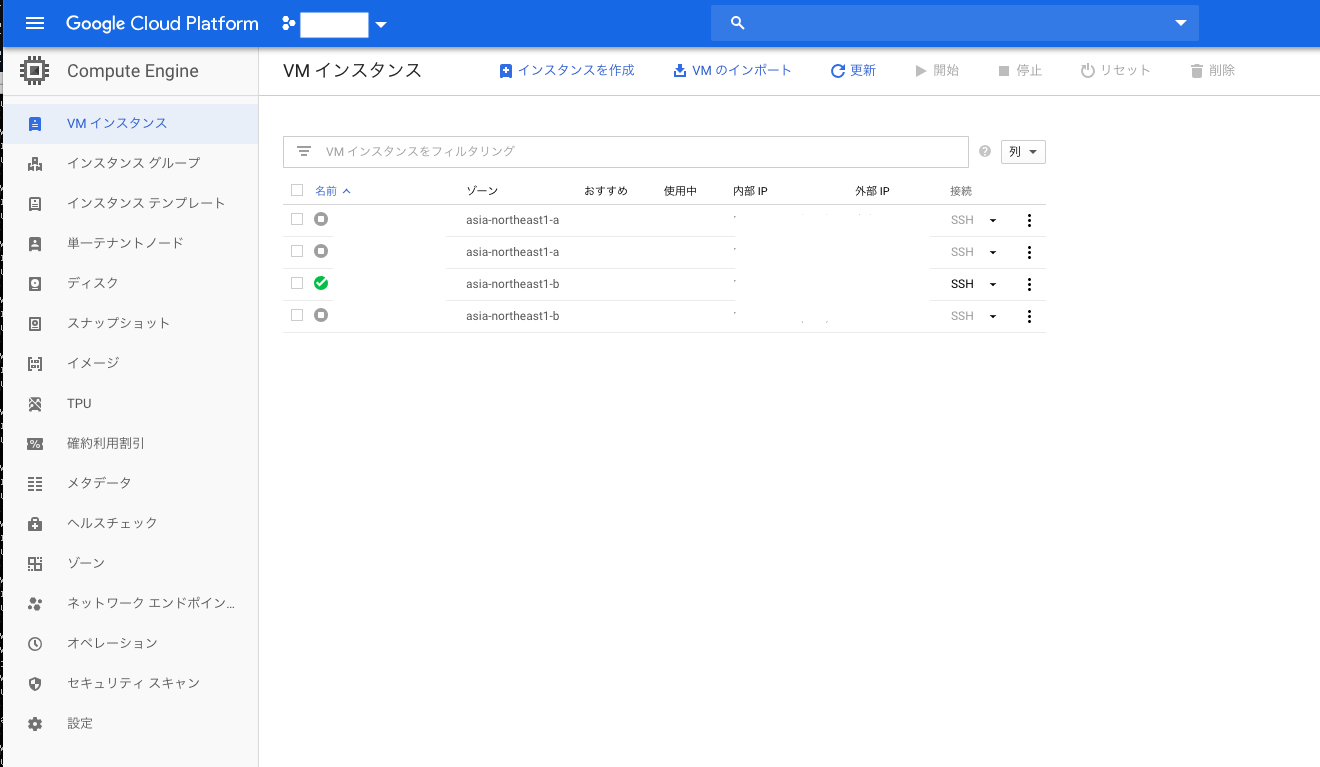Open the SSH dropdown for the running instance
The height and width of the screenshot is (767, 1320).
pyautogui.click(x=991, y=284)
